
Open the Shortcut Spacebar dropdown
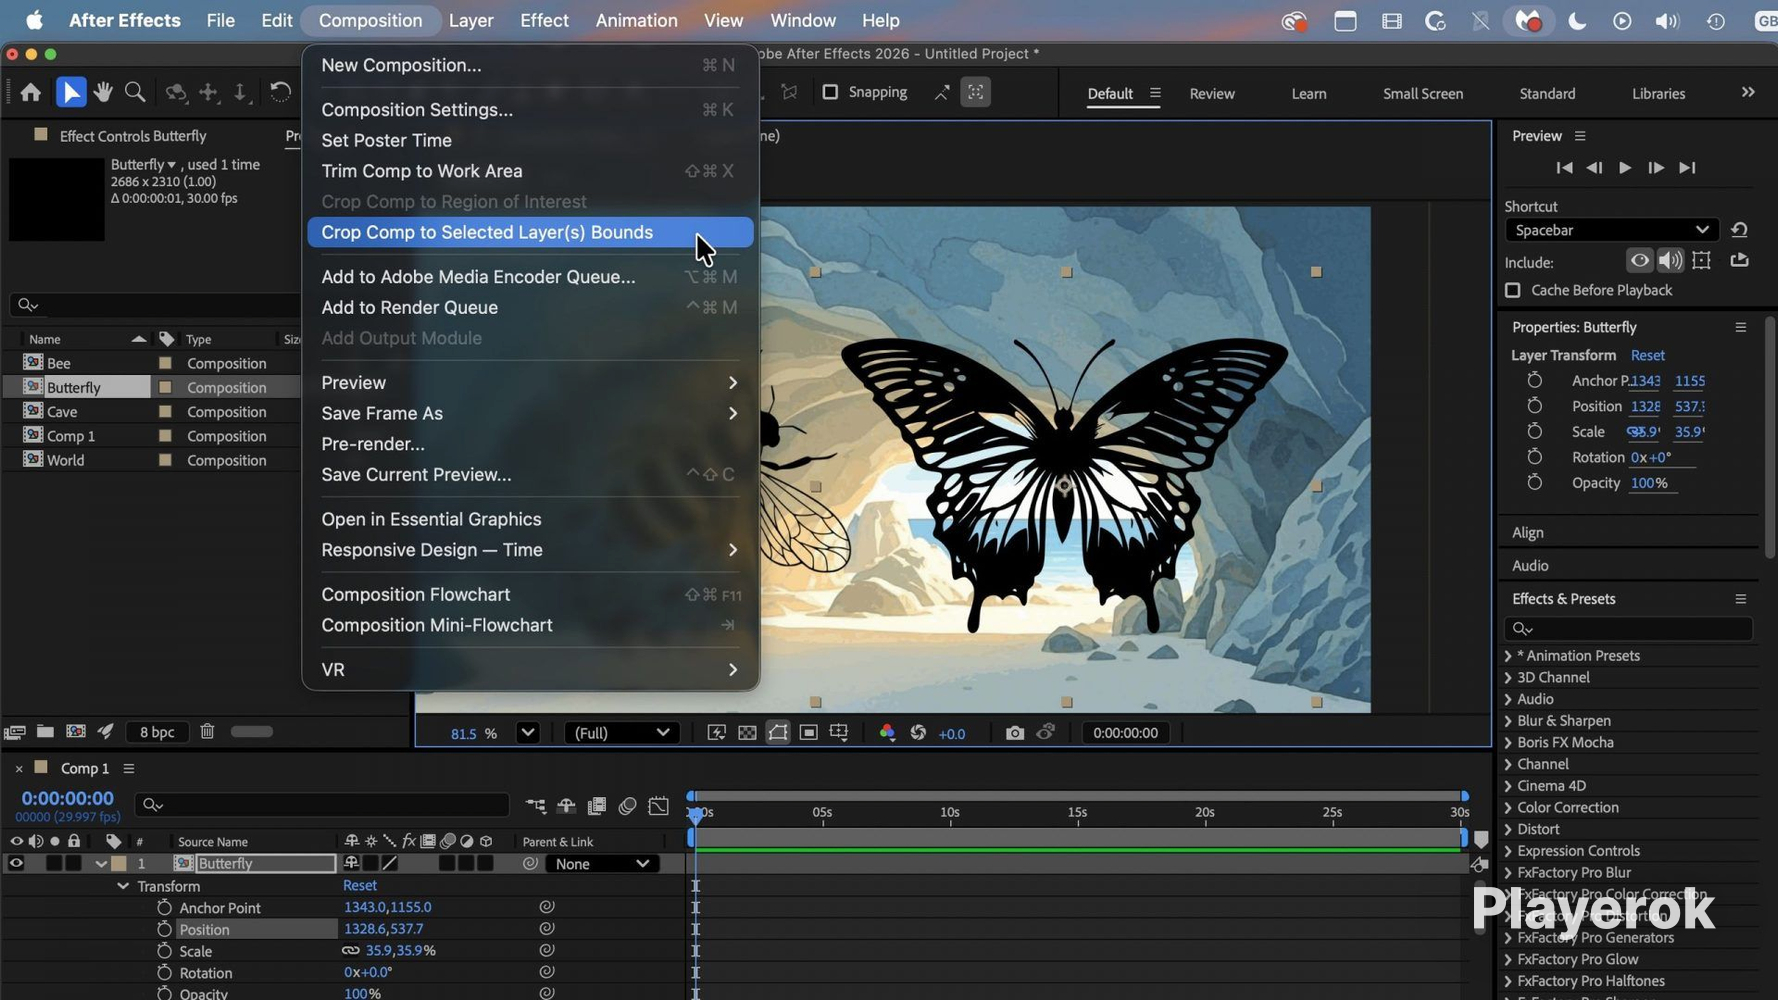(x=1612, y=230)
